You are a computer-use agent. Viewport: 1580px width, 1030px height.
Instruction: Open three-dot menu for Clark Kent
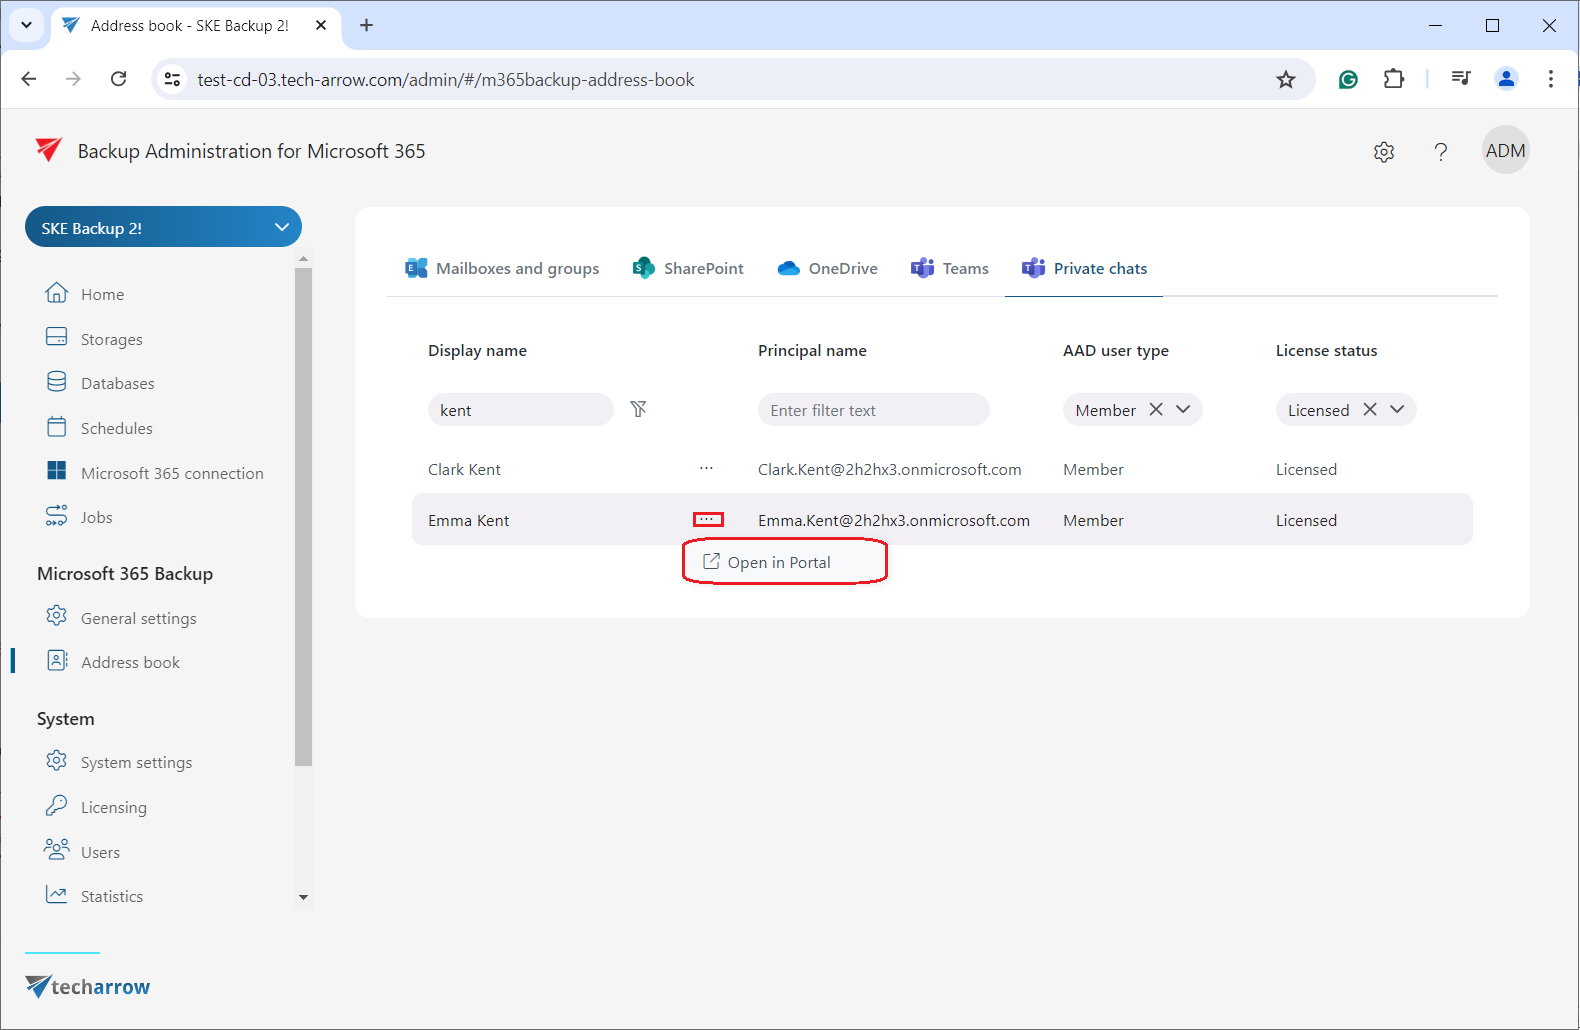(706, 469)
